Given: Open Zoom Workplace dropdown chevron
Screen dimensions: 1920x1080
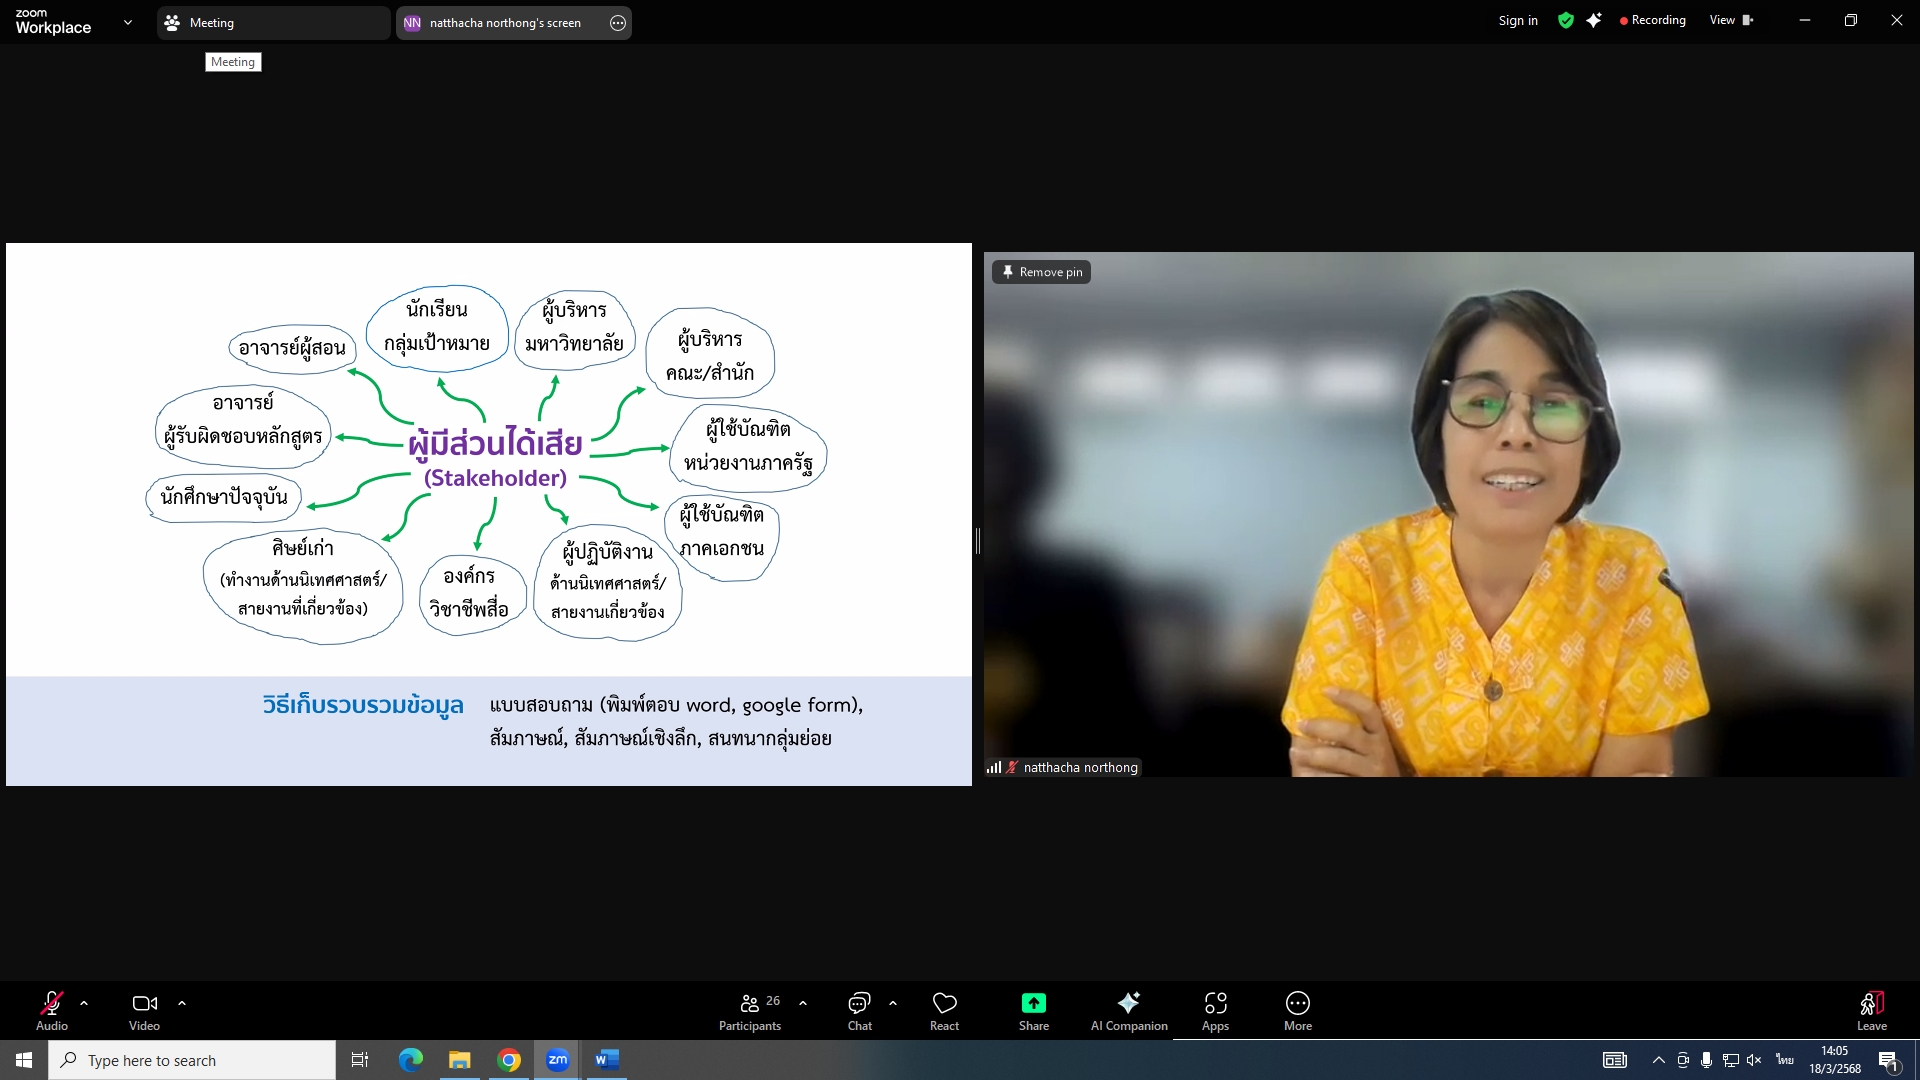Looking at the screenshot, I should pyautogui.click(x=127, y=22).
